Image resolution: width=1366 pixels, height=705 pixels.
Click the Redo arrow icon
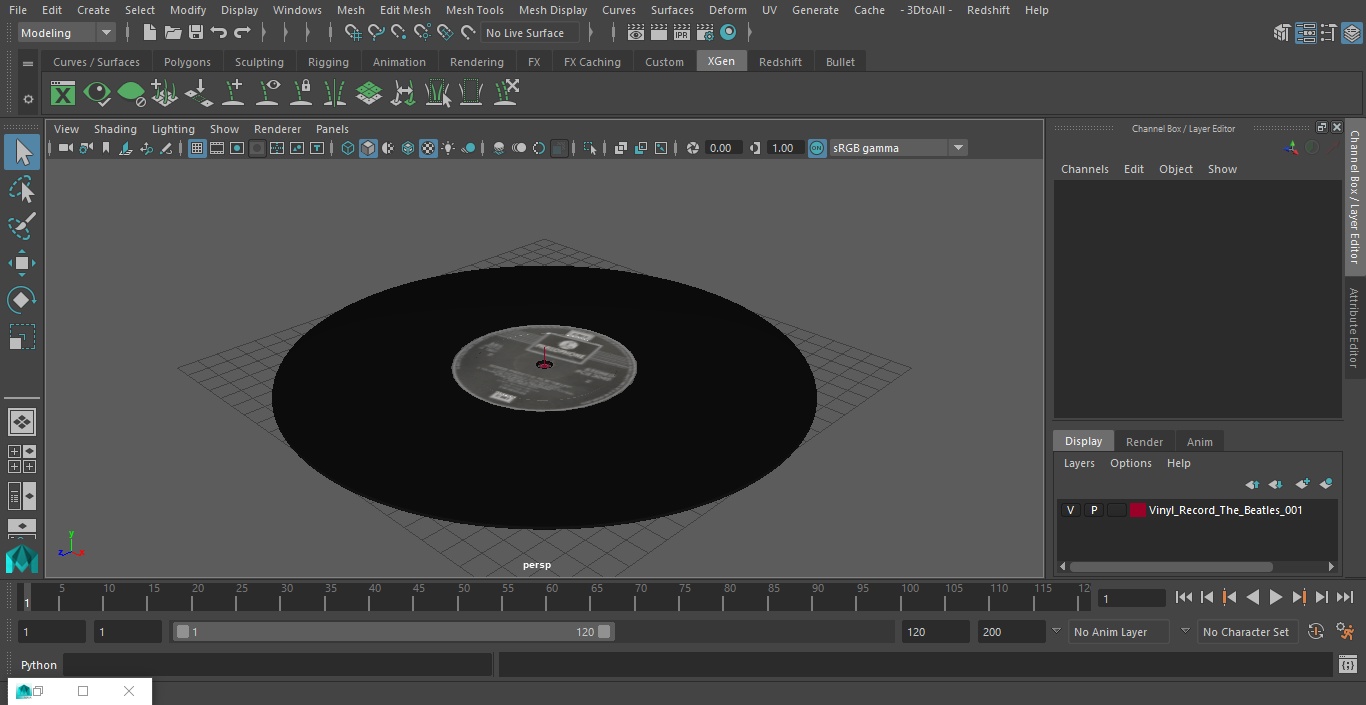tap(242, 33)
